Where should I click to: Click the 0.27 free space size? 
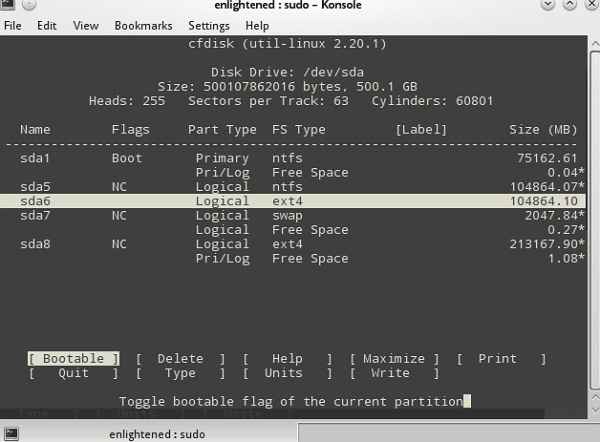pos(566,230)
